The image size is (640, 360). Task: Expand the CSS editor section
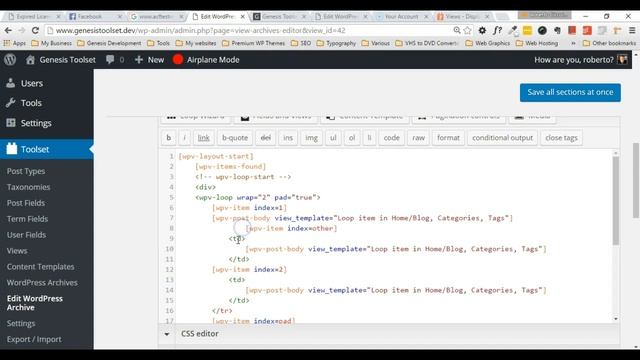click(x=167, y=334)
